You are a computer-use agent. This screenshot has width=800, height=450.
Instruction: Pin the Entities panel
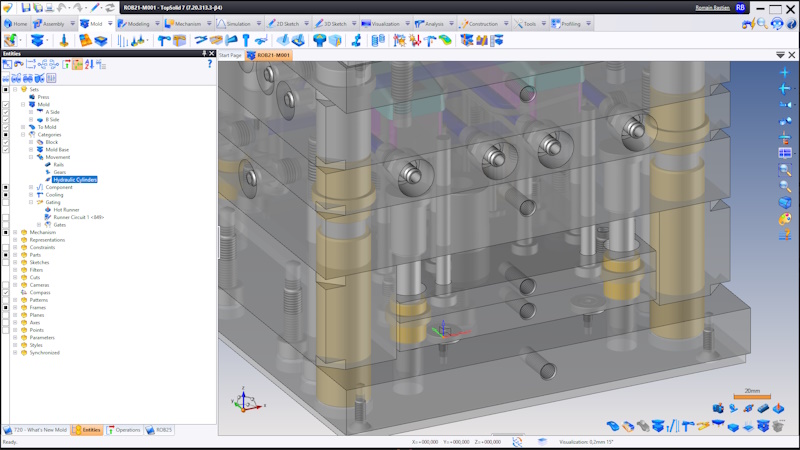[x=204, y=53]
